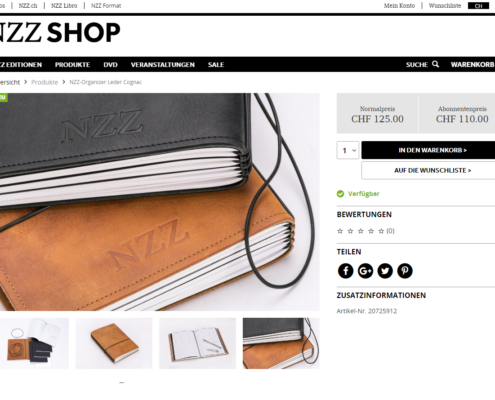This screenshot has width=495, height=400.
Task: Open the Warenkorb cart link
Action: click(473, 65)
